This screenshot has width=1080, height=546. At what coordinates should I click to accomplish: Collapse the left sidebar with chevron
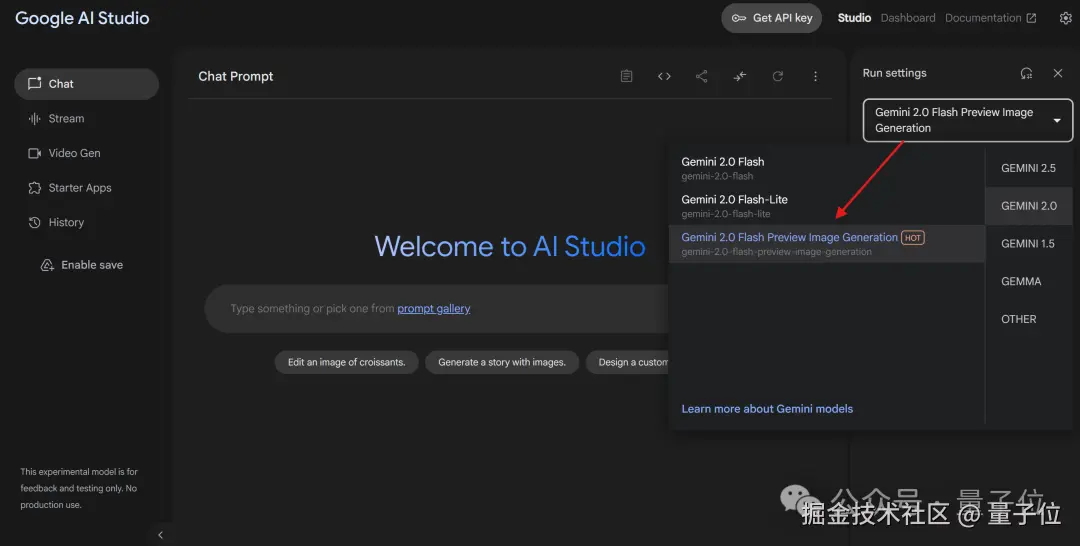pyautogui.click(x=160, y=535)
